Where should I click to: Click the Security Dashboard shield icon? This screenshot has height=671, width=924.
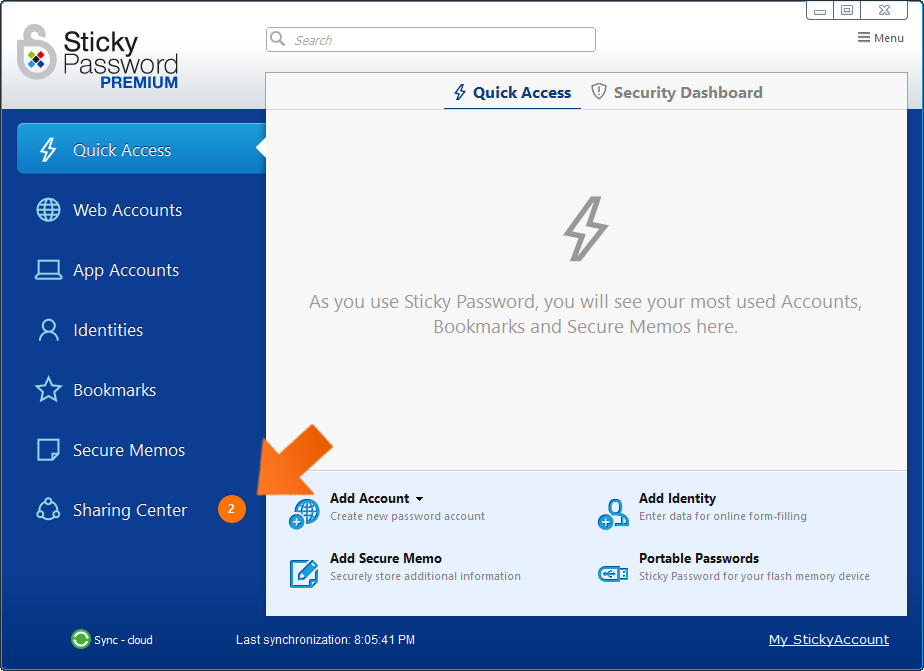pyautogui.click(x=599, y=91)
